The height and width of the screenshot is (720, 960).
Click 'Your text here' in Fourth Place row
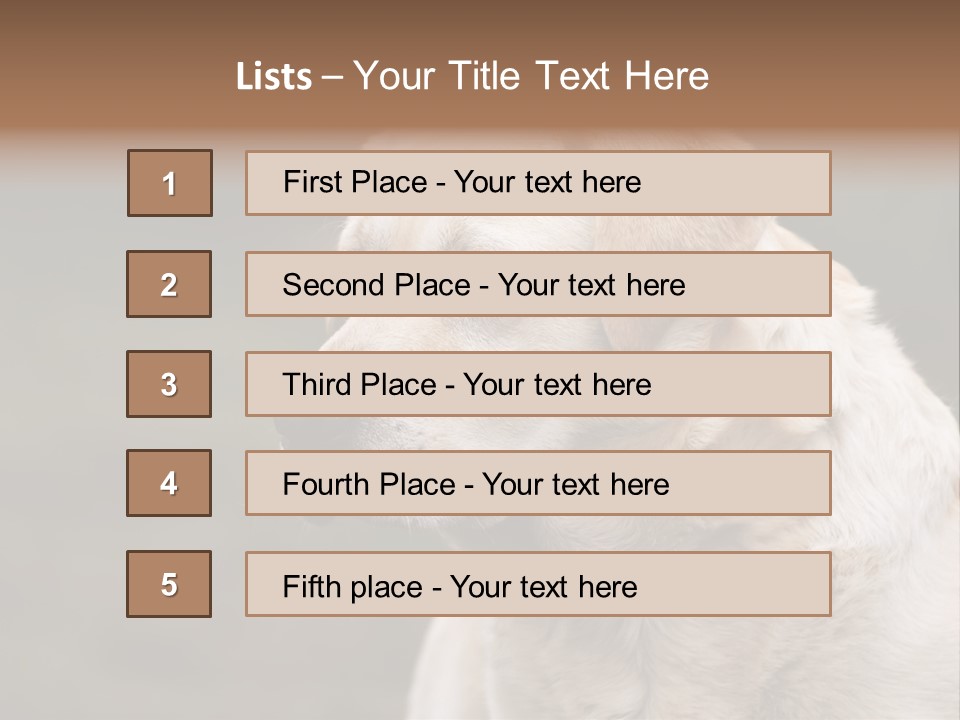click(575, 485)
